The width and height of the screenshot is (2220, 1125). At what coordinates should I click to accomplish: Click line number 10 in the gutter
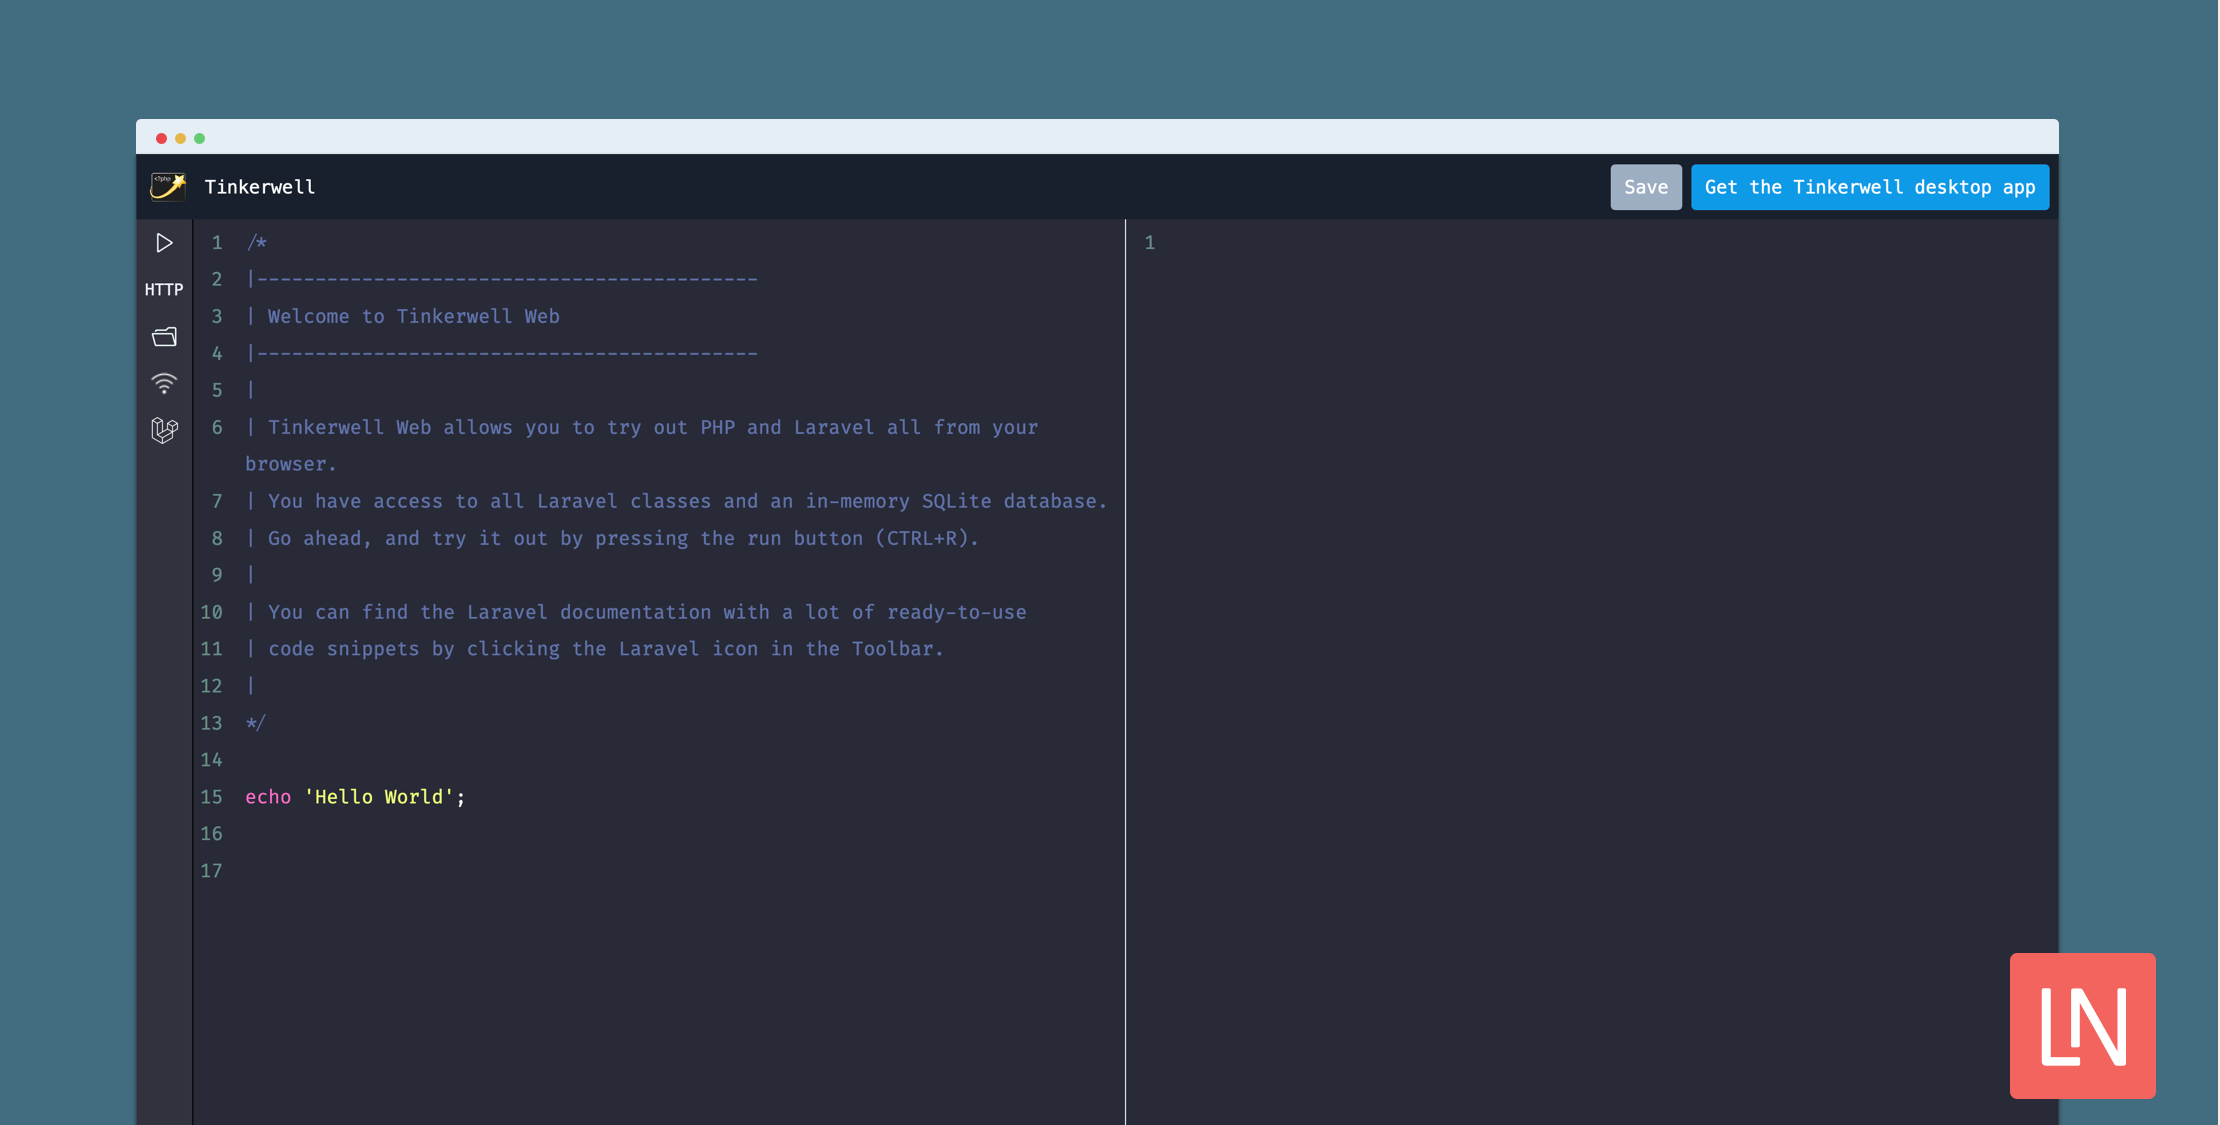[211, 612]
